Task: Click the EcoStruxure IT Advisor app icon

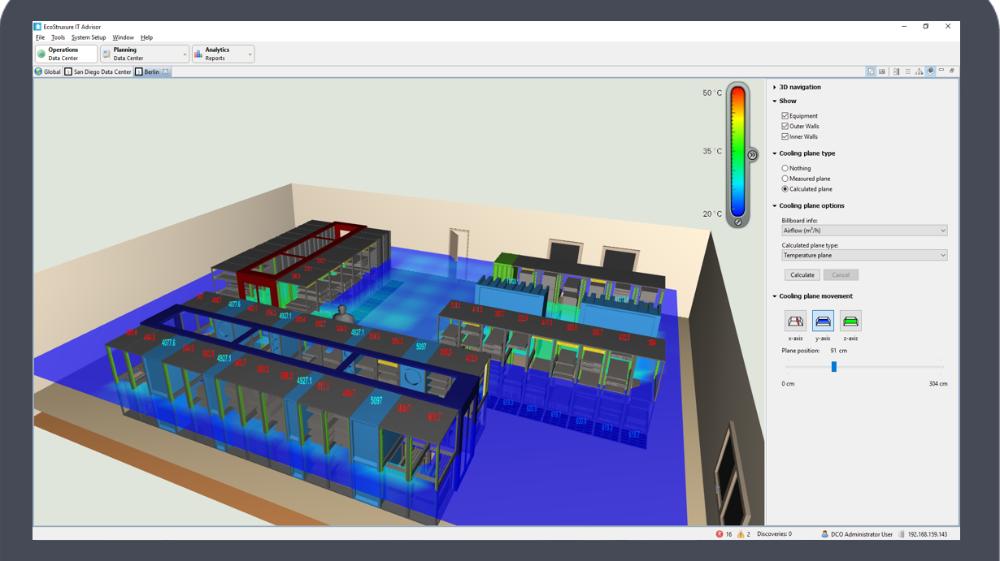Action: (x=38, y=27)
